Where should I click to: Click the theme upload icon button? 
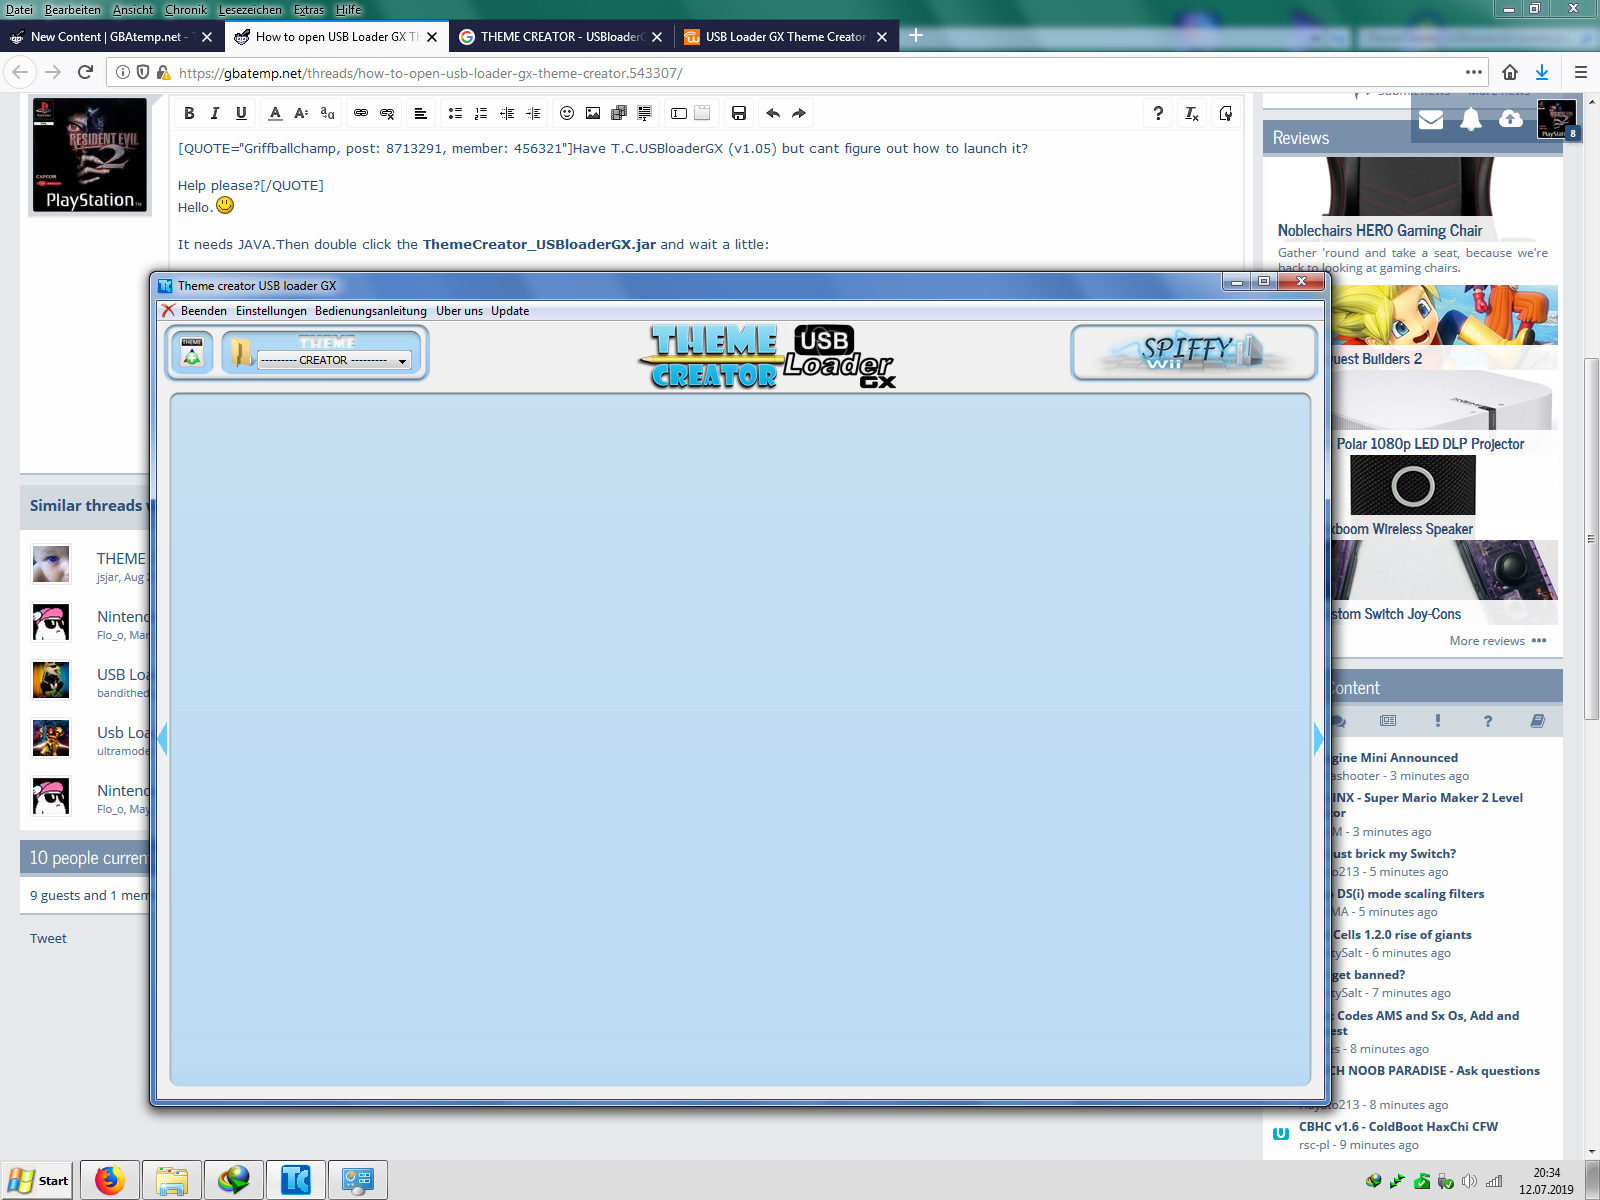coord(192,352)
